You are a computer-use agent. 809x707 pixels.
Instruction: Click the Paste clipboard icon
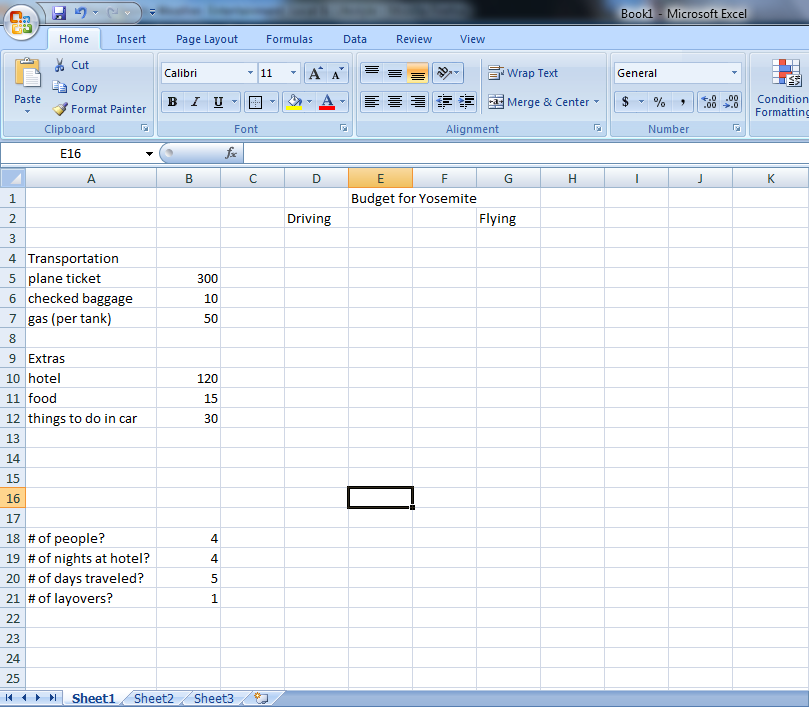(x=27, y=73)
